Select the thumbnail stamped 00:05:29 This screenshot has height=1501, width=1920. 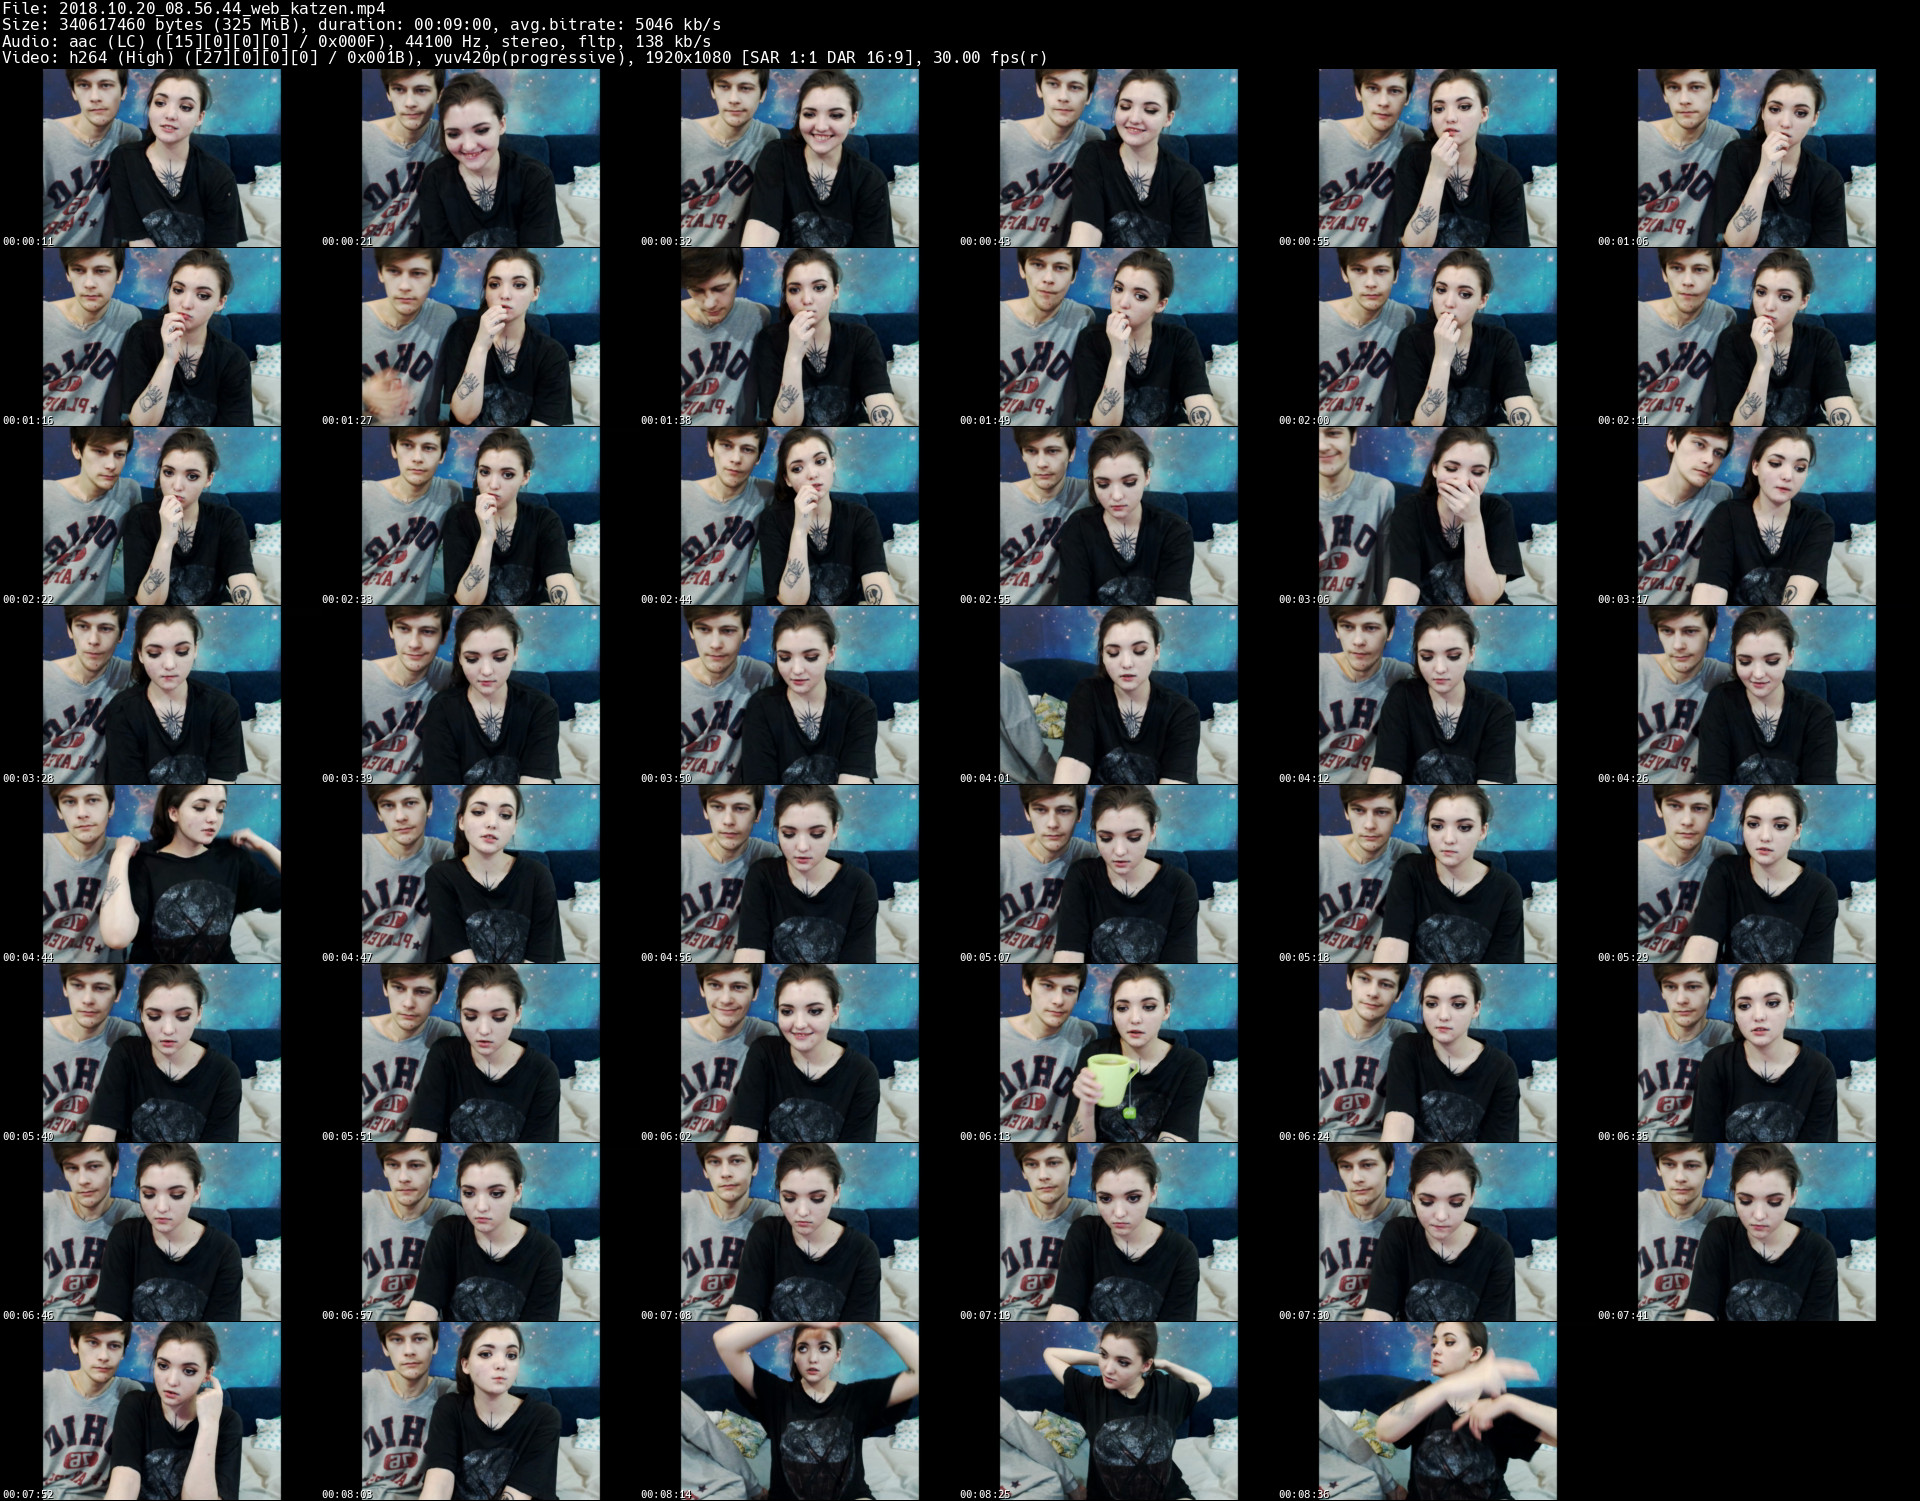click(x=1757, y=874)
